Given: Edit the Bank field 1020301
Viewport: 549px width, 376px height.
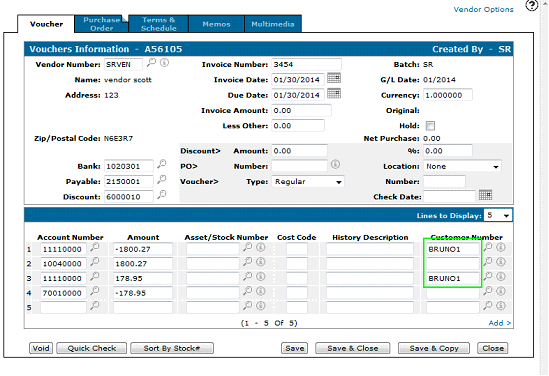Looking at the screenshot, I should tap(128, 166).
